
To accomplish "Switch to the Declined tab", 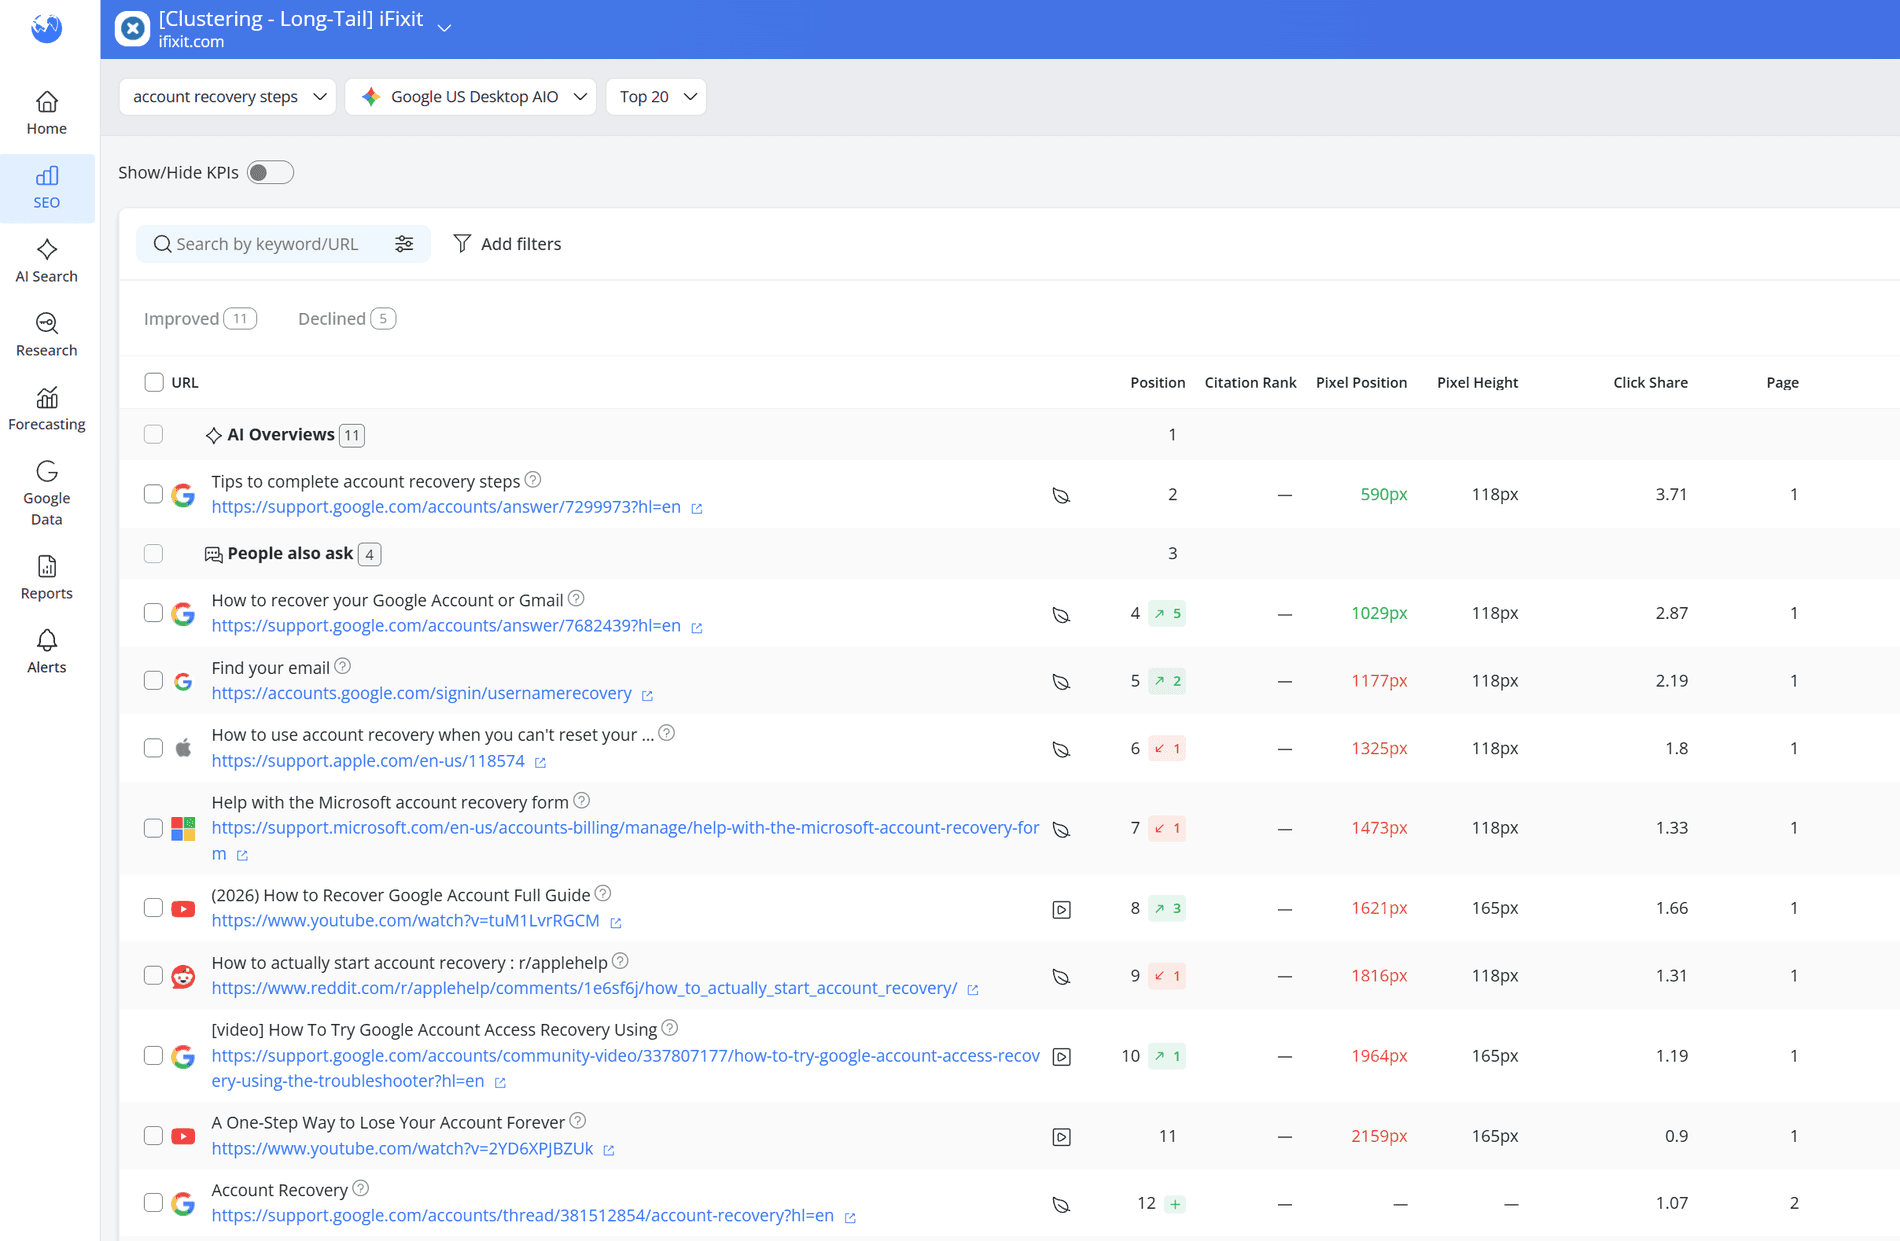I will click(347, 318).
